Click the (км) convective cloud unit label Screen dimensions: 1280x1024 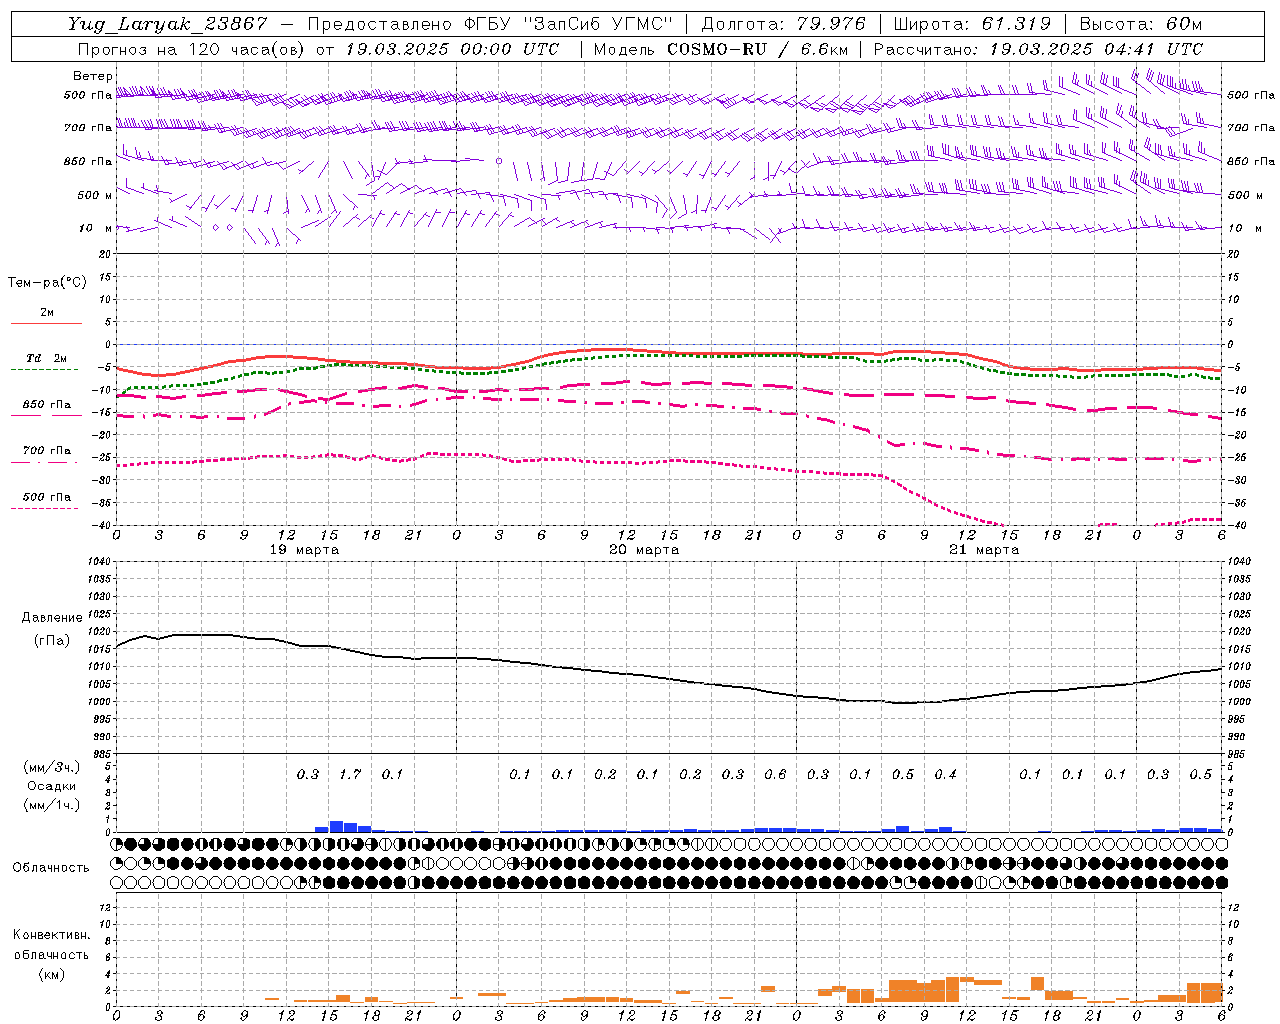tap(52, 974)
